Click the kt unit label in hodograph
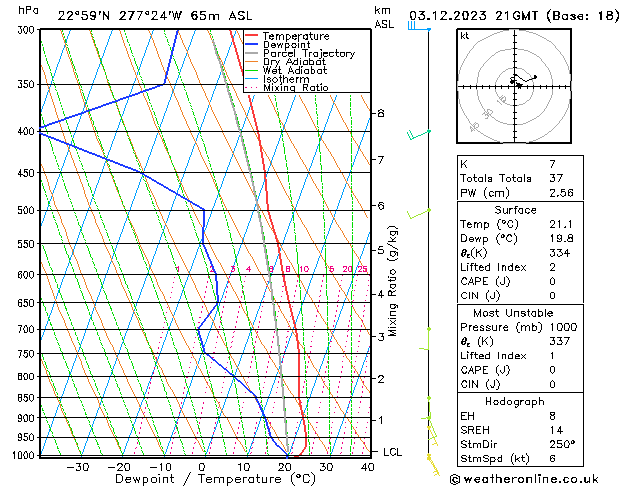 click(x=465, y=36)
